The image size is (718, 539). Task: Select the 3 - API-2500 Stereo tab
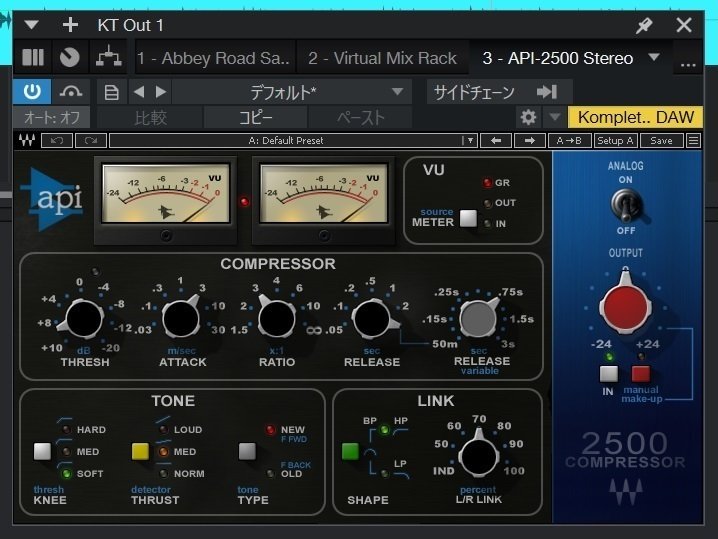point(558,58)
